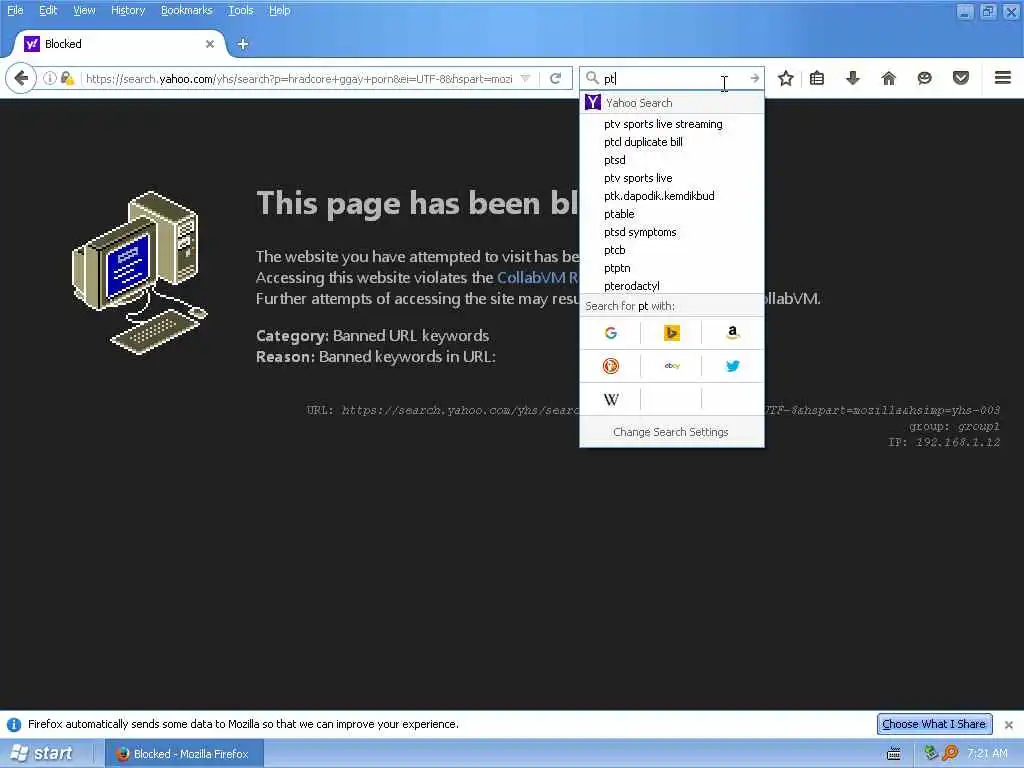Select suggestion ptcb
Viewport: 1024px width, 768px height.
pyautogui.click(x=671, y=250)
